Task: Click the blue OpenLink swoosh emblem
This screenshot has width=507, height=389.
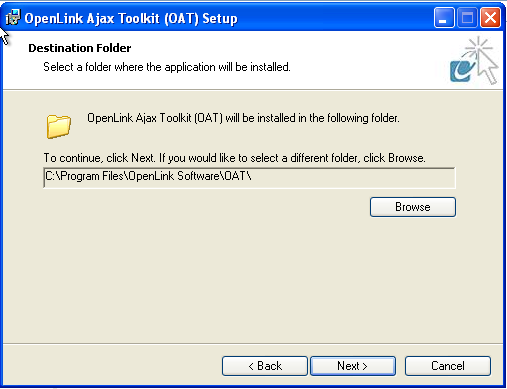Action: tap(462, 69)
